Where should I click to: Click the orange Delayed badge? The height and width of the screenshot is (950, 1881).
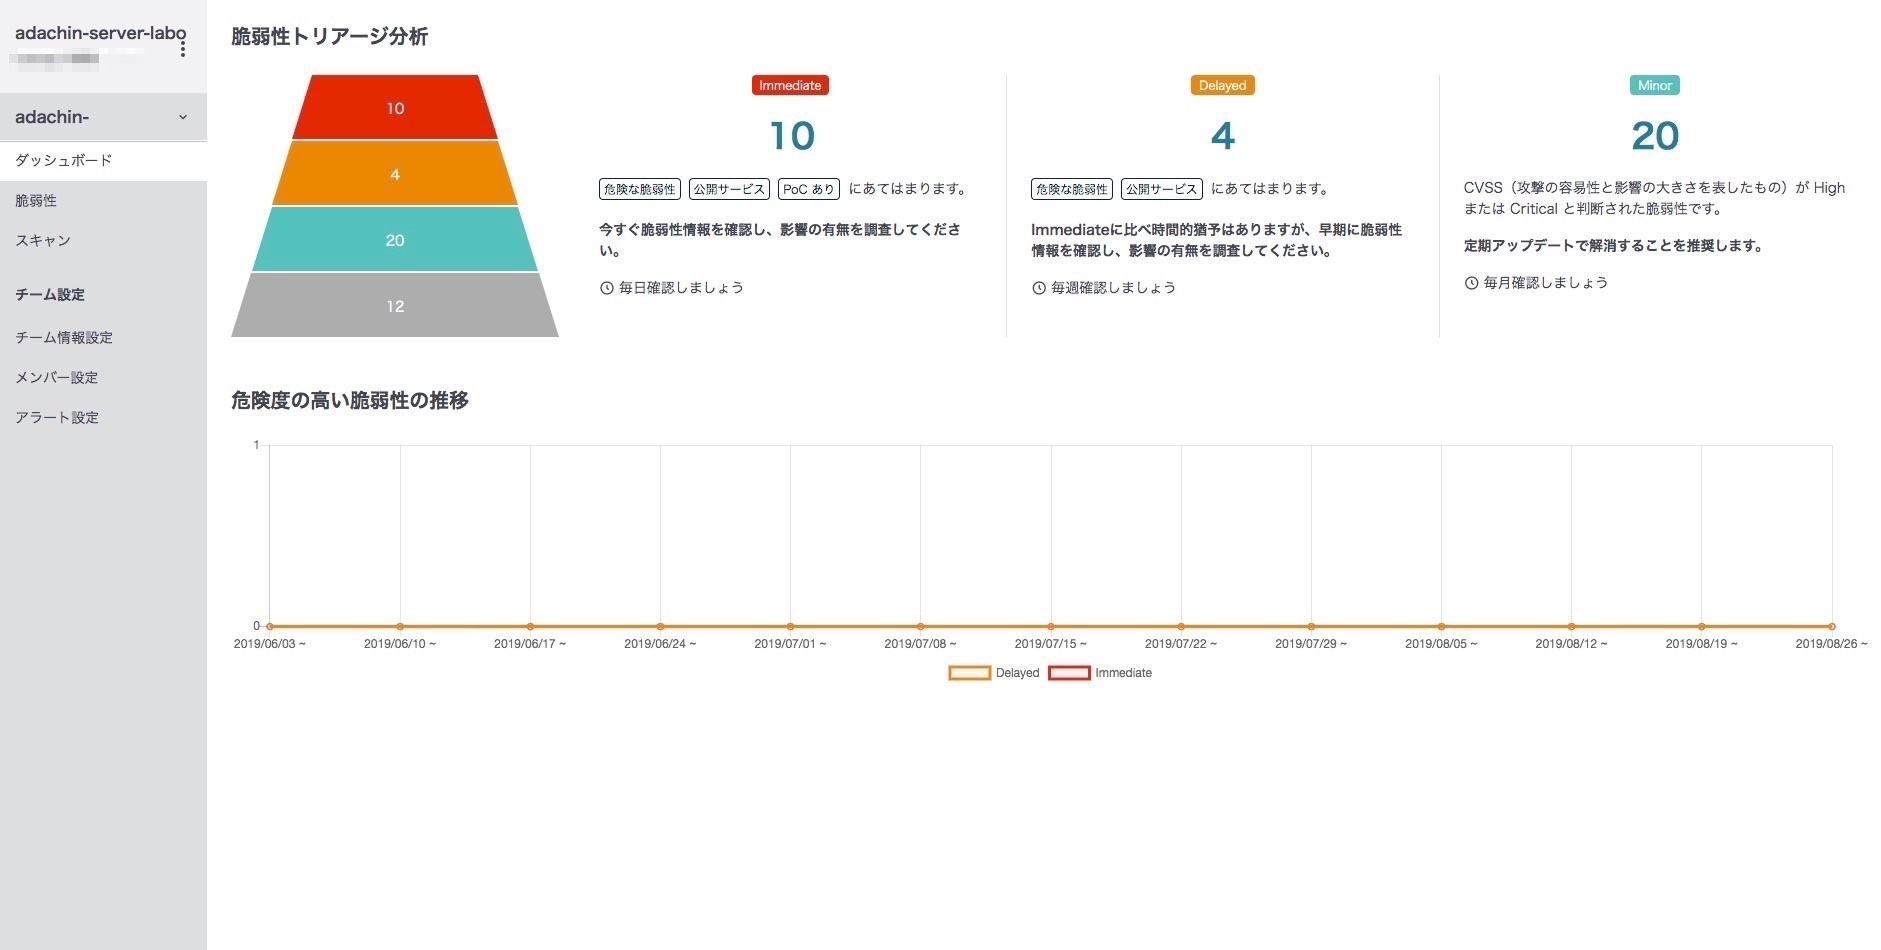click(1222, 86)
